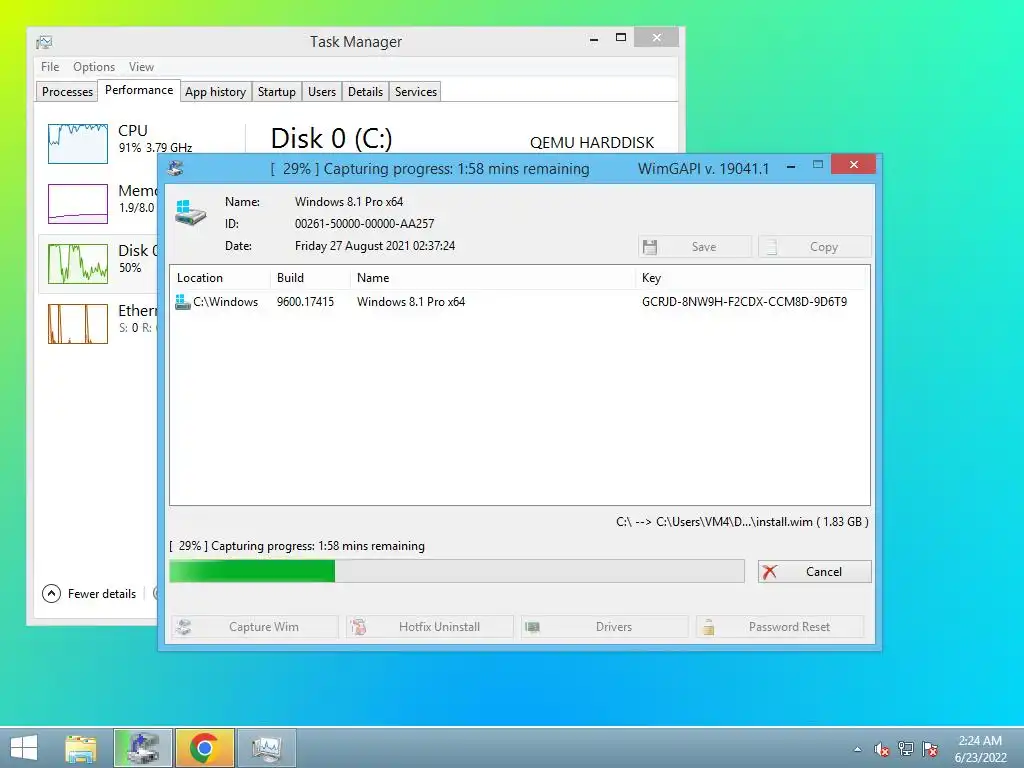Screen dimensions: 1024x768
Task: Click the Capture Wim button
Action: (x=255, y=627)
